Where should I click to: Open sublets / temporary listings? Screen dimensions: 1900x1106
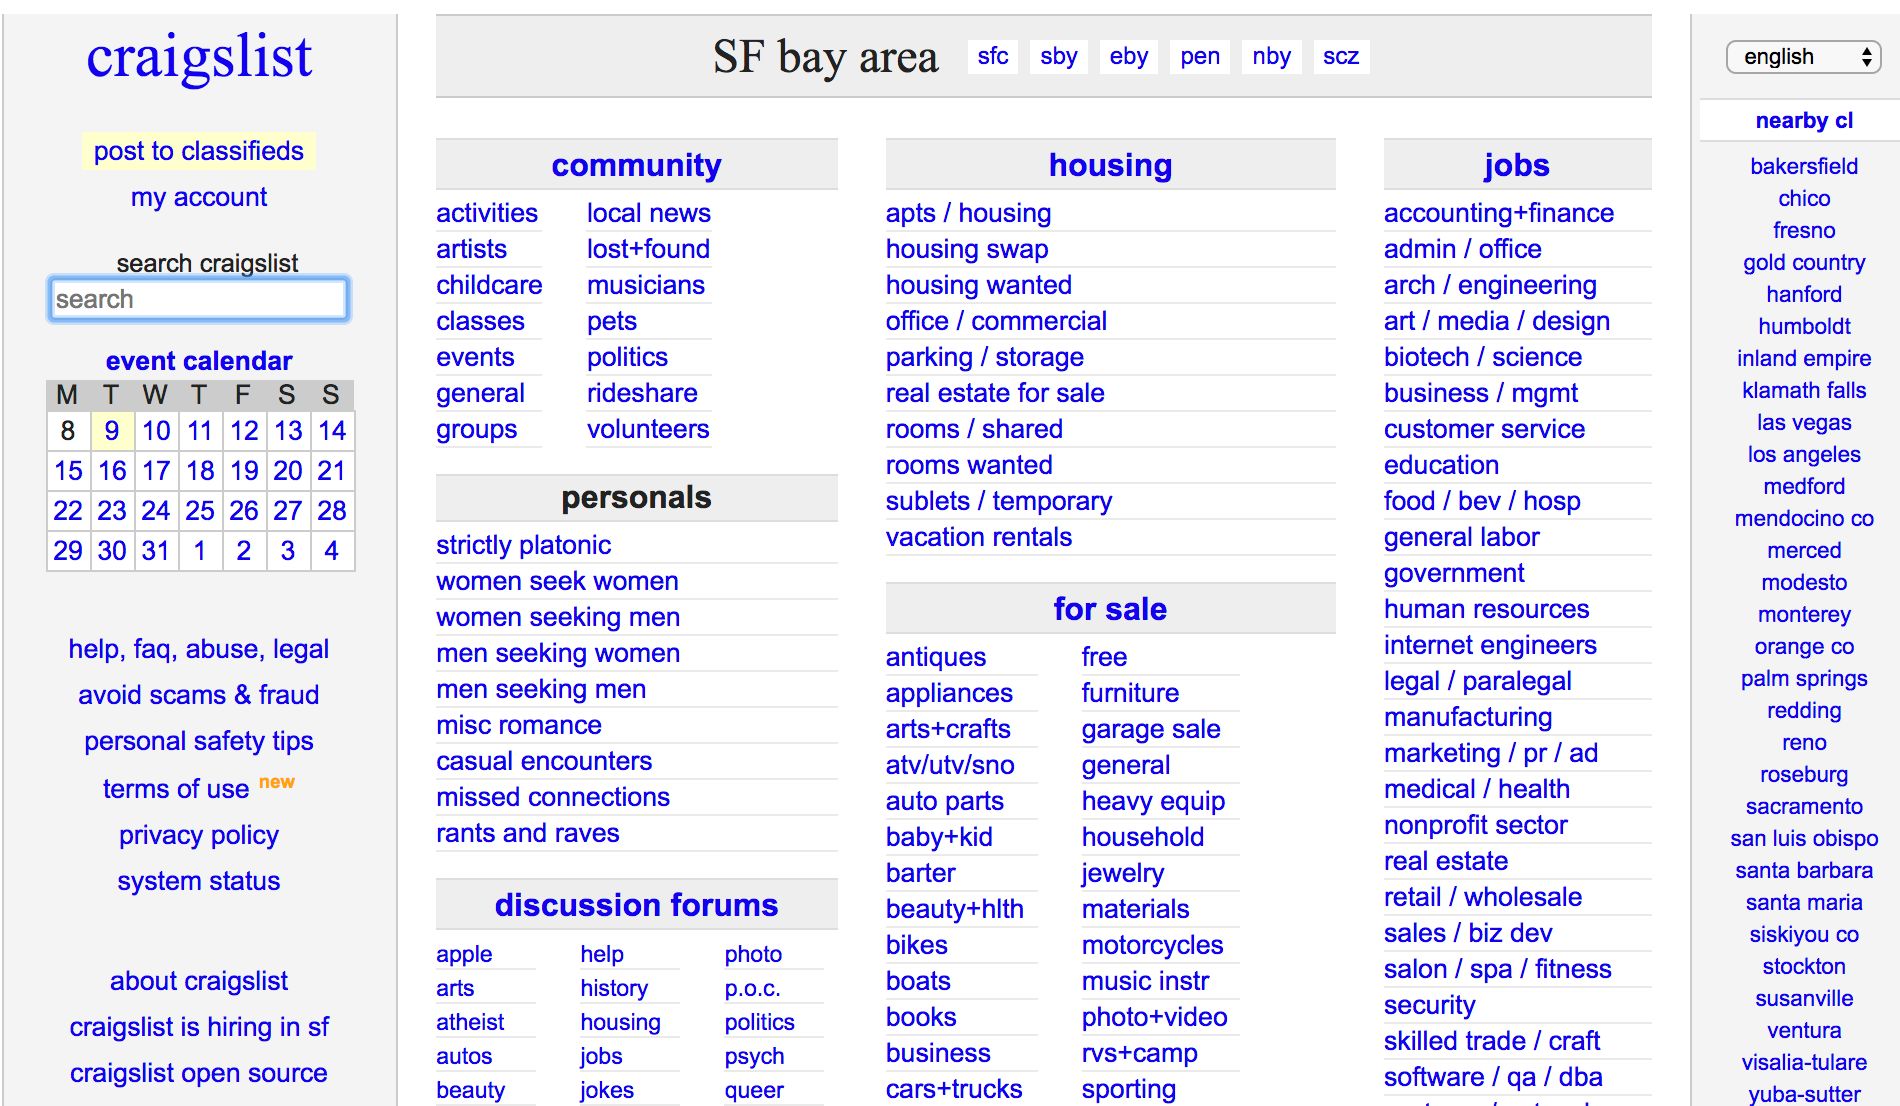999,501
